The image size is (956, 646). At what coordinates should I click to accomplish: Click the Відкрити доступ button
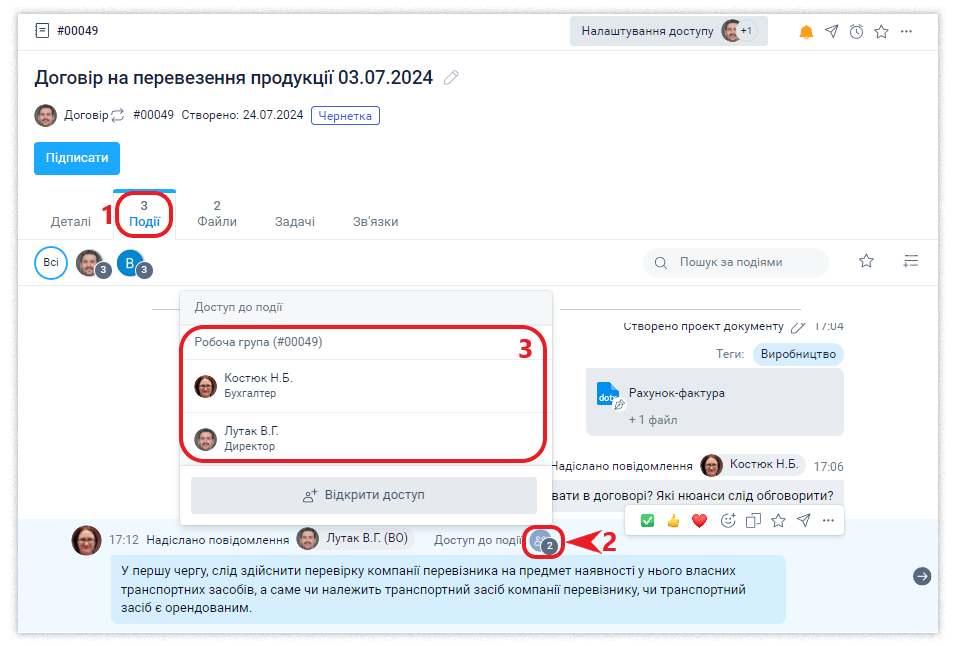(x=364, y=495)
